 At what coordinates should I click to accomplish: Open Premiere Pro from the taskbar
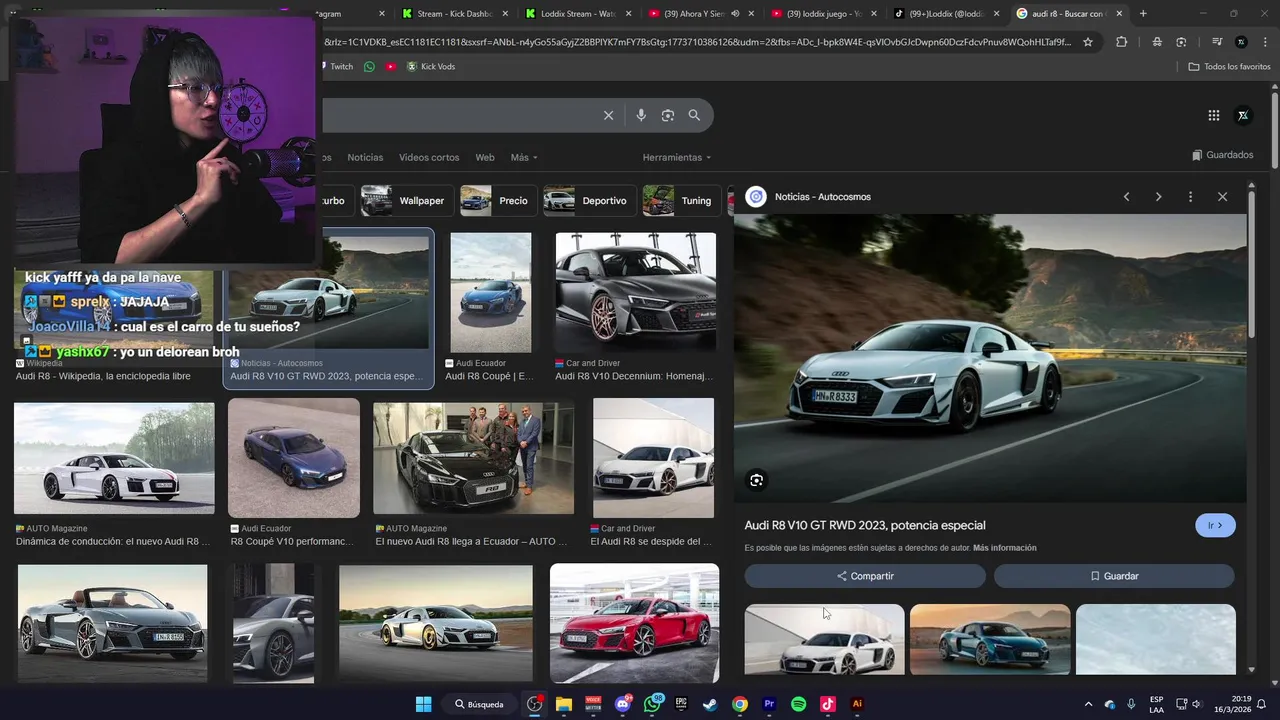click(769, 704)
